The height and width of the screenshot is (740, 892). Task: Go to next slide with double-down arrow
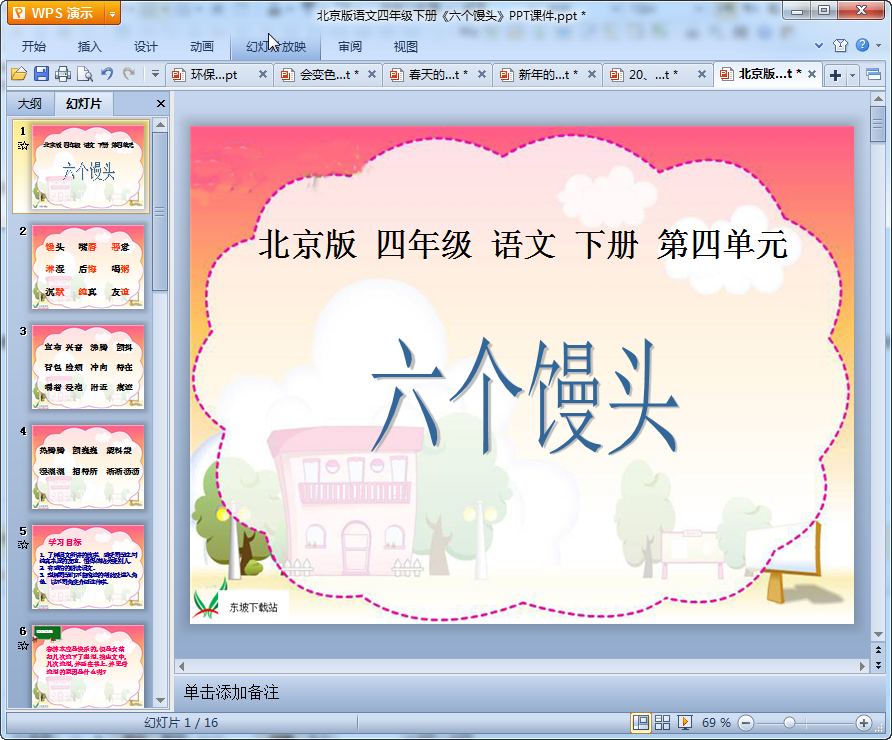(878, 664)
